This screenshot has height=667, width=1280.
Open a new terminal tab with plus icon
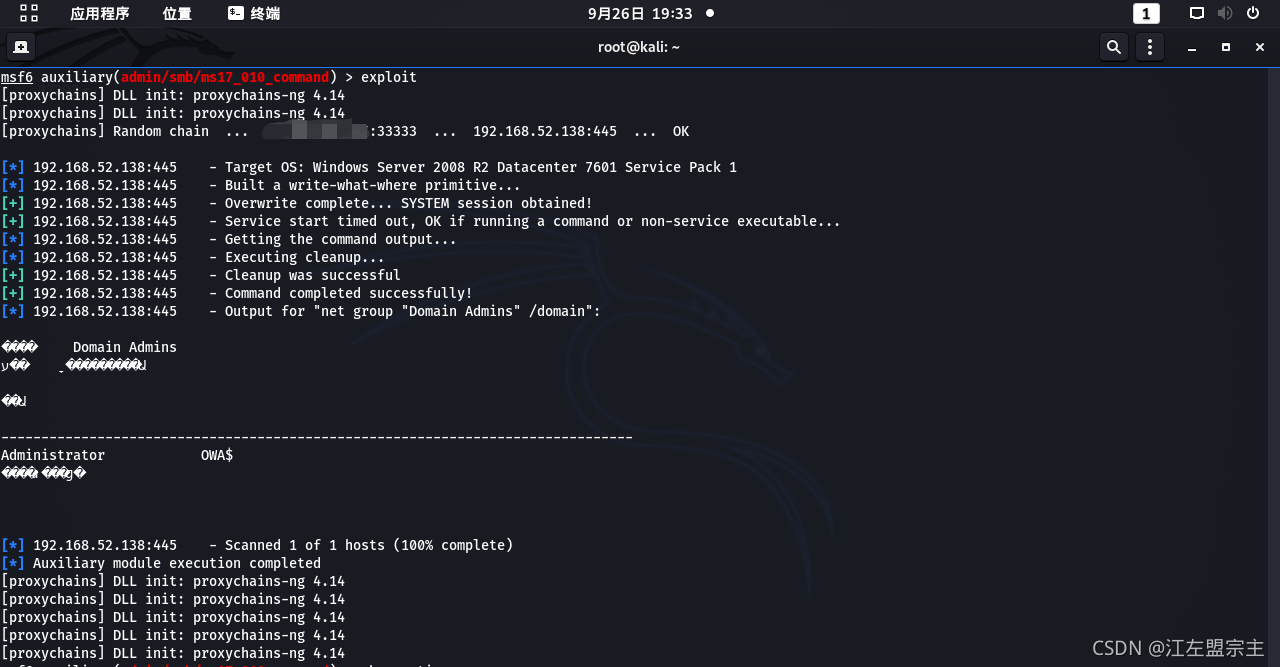(x=21, y=47)
